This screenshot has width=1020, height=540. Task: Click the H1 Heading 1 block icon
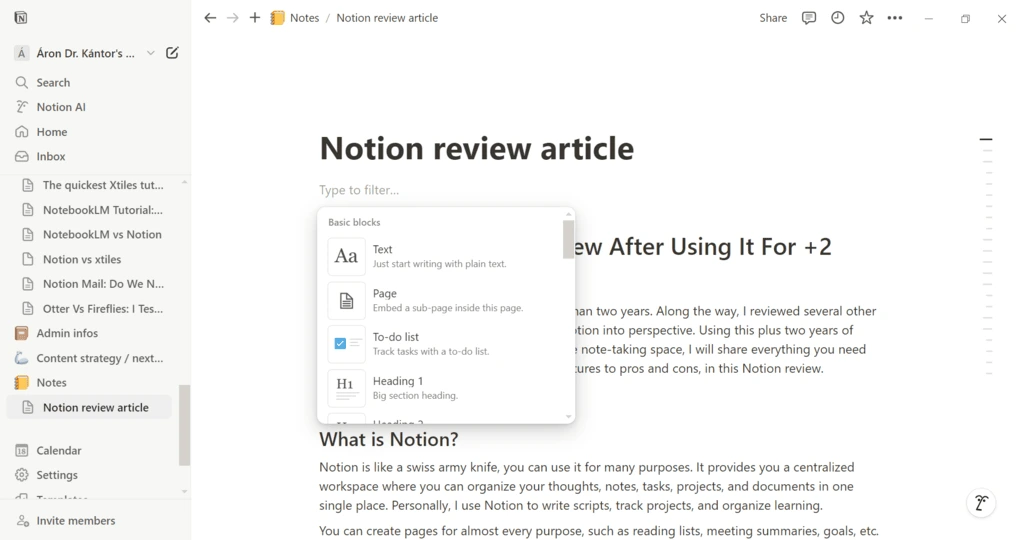tap(346, 388)
